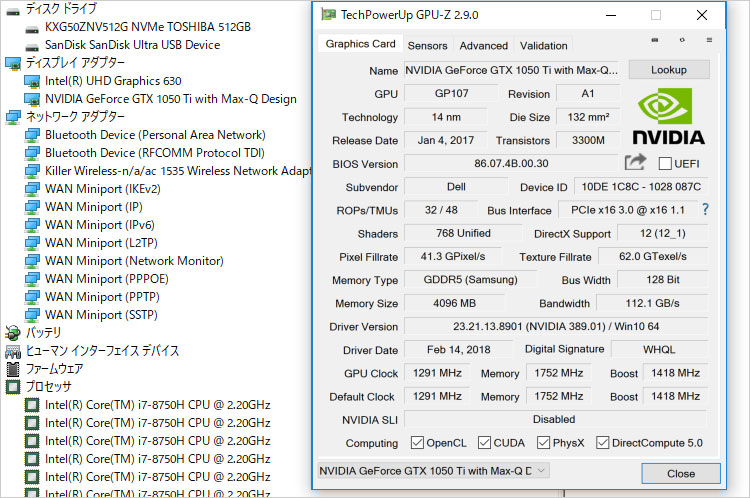
Task: Open the GPU selection dropdown at bottom
Action: click(433, 471)
